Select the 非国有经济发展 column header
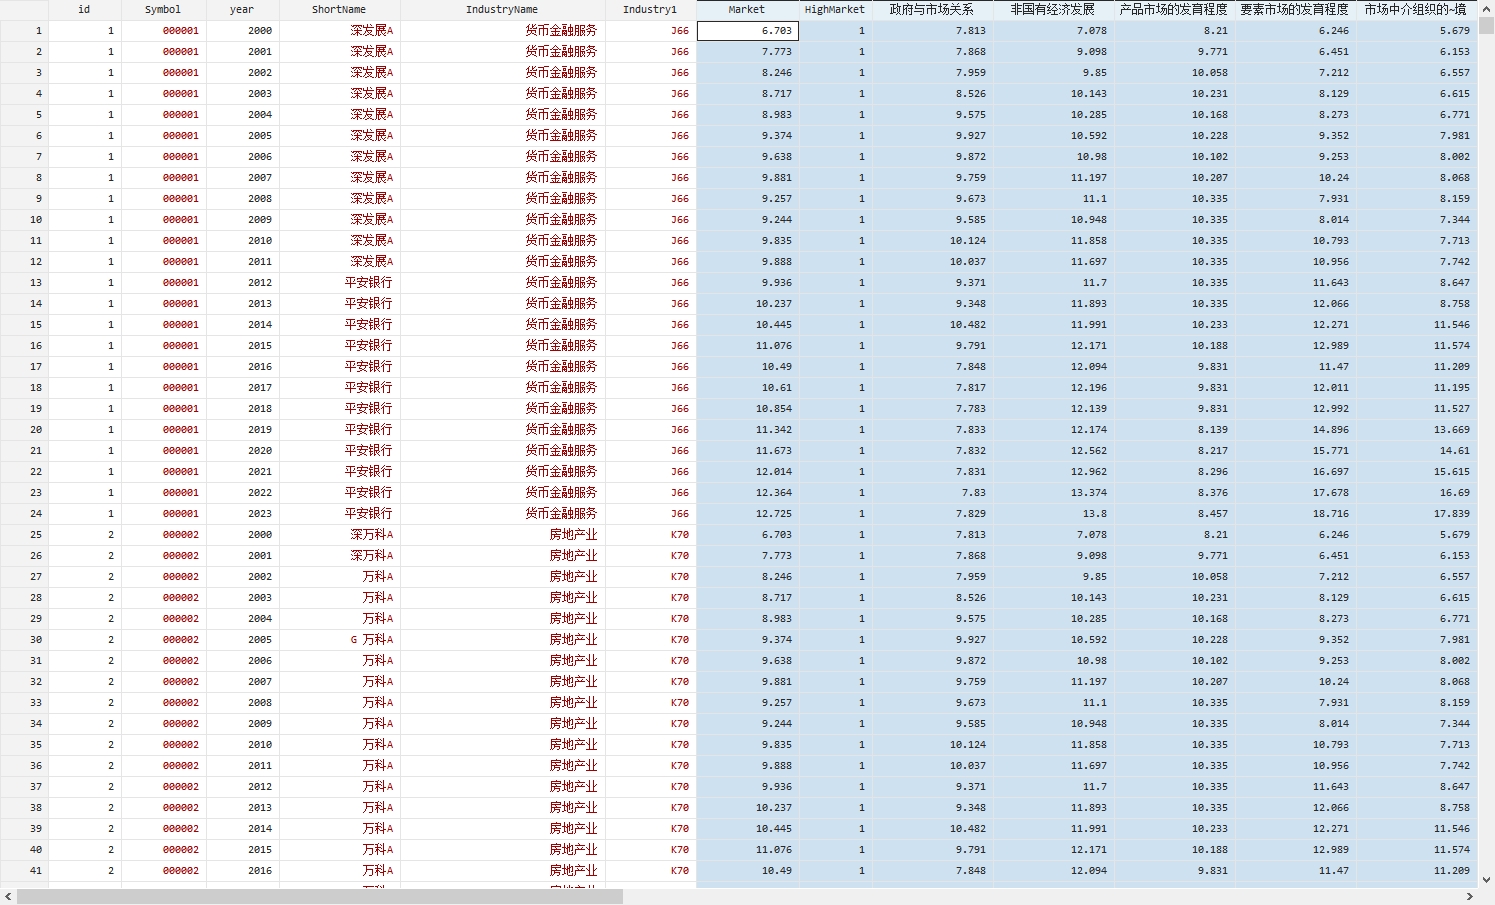Image resolution: width=1495 pixels, height=905 pixels. click(x=1053, y=10)
